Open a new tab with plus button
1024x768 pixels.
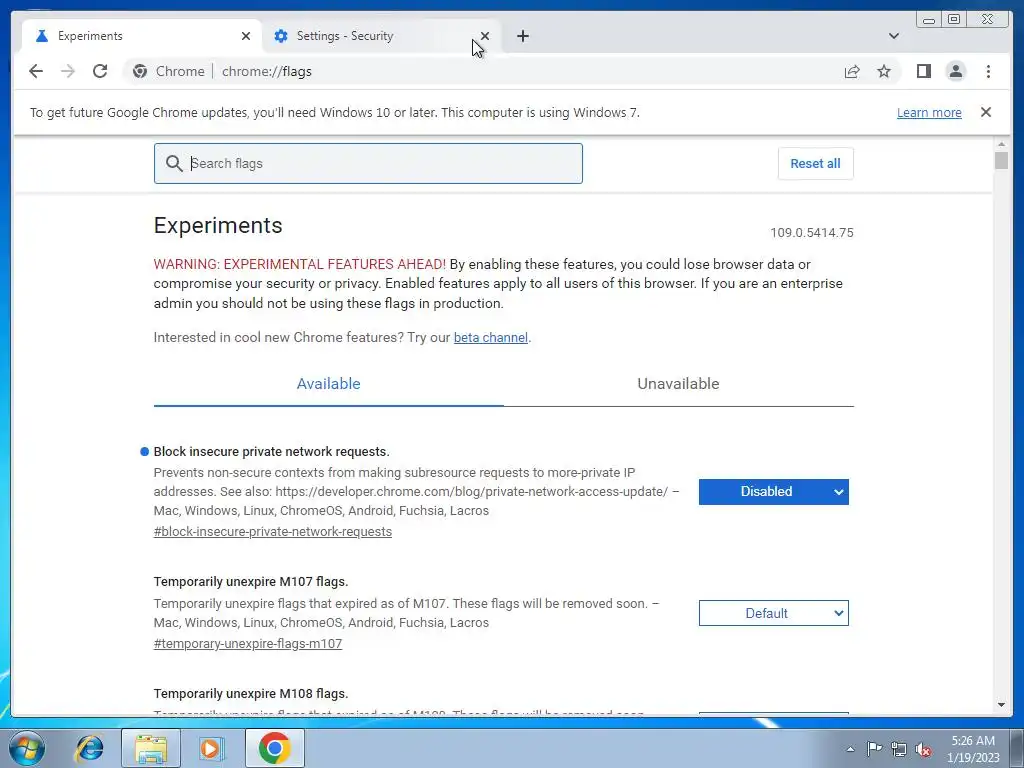pyautogui.click(x=522, y=36)
